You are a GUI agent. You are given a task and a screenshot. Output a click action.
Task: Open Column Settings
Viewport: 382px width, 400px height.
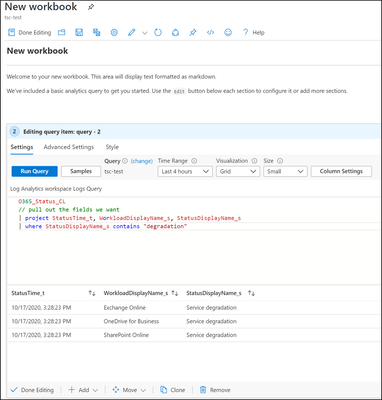point(341,171)
